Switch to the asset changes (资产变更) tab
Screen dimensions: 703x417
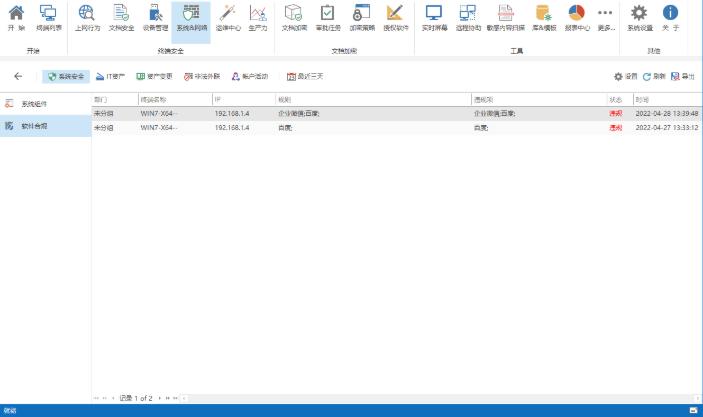pyautogui.click(x=153, y=76)
